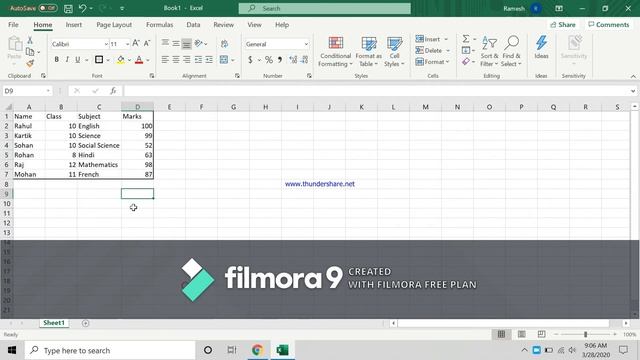Switch to the Insert tab

tap(73, 24)
